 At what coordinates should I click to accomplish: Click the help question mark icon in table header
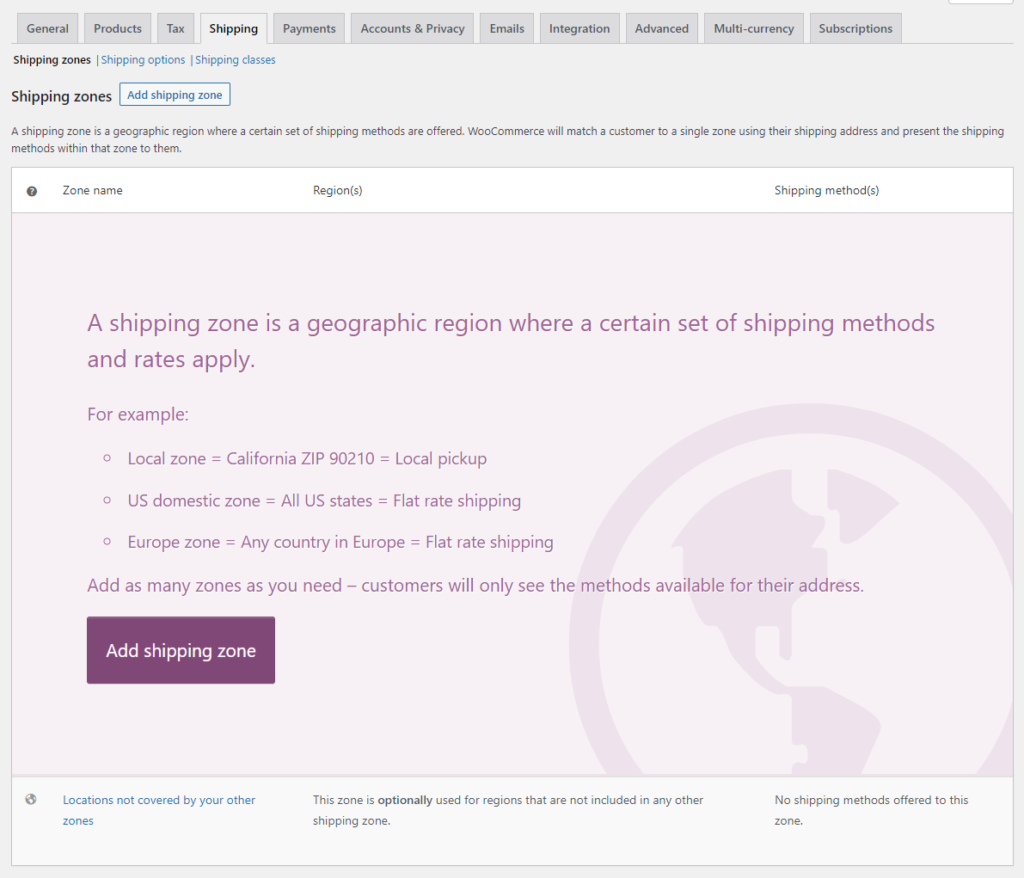point(31,191)
